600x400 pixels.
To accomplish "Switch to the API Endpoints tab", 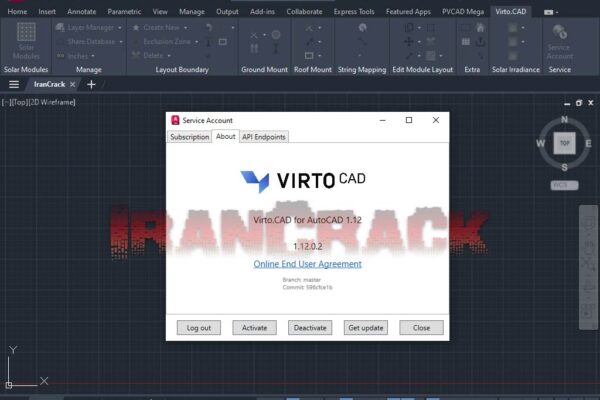I will coord(264,137).
